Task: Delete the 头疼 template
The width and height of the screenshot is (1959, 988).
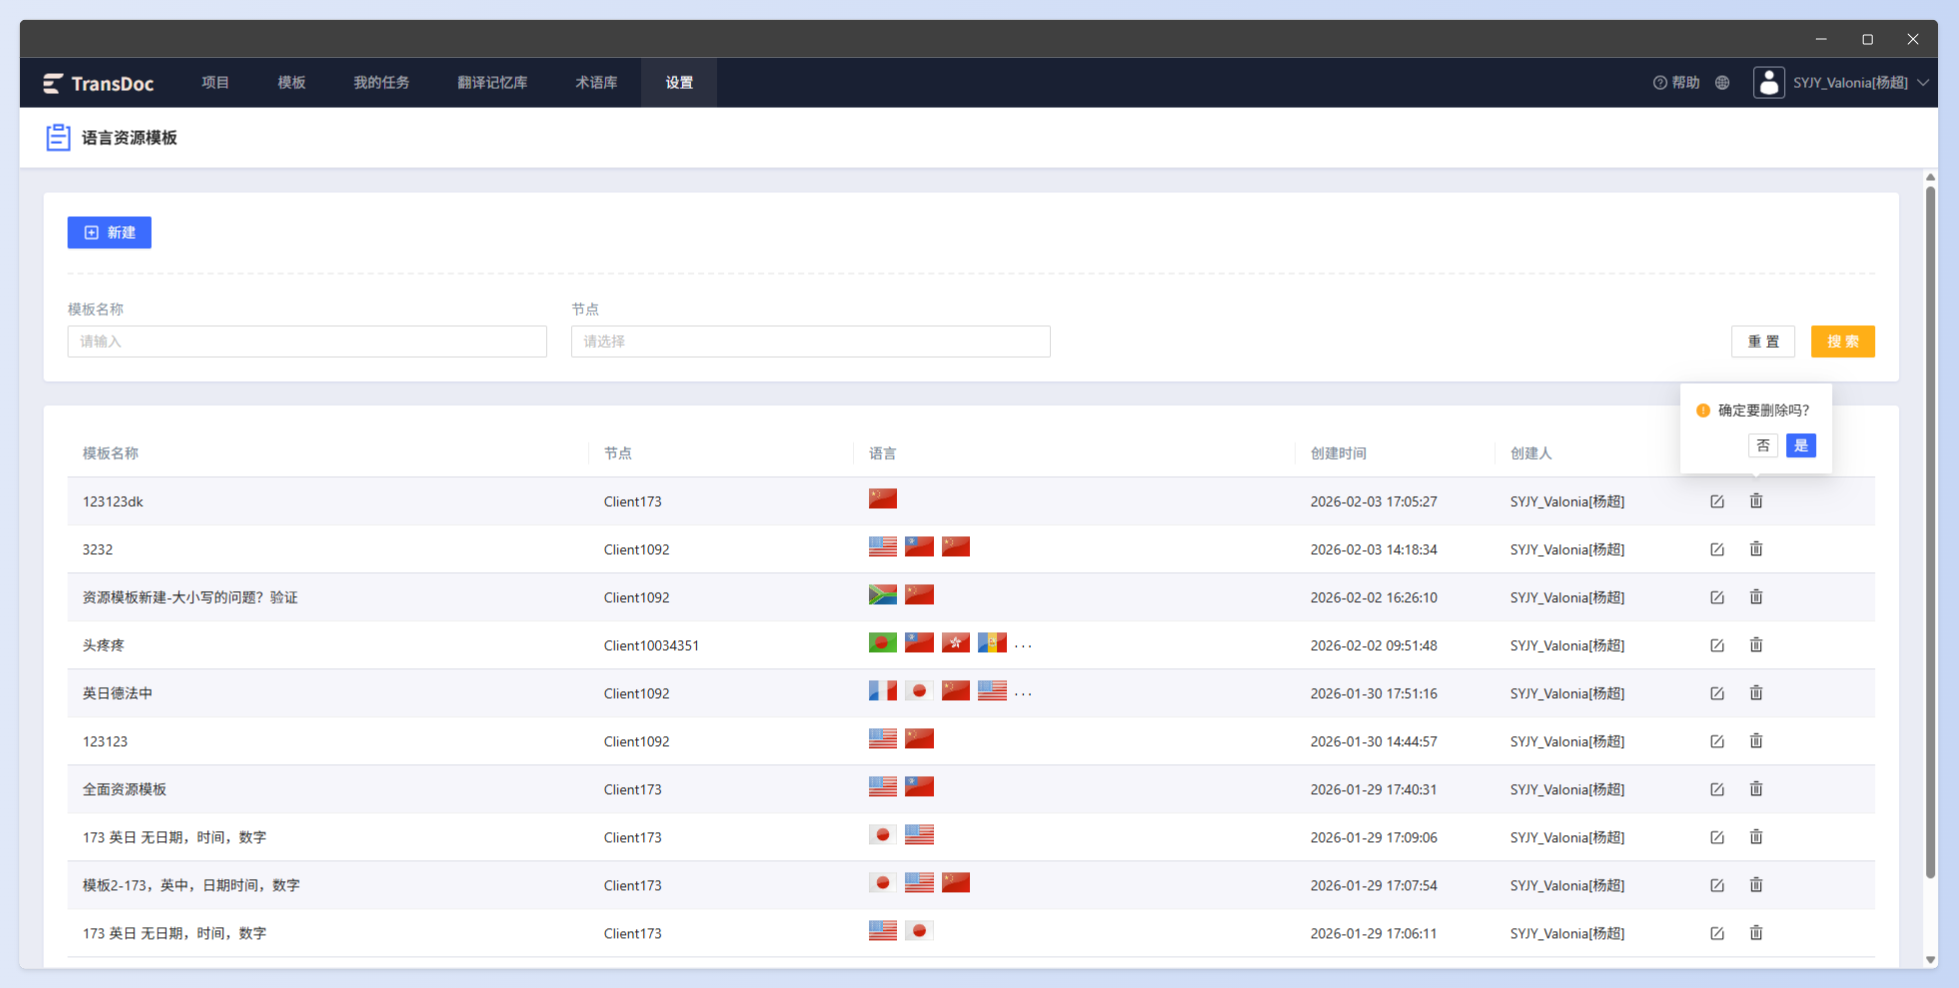Action: click(x=1756, y=645)
